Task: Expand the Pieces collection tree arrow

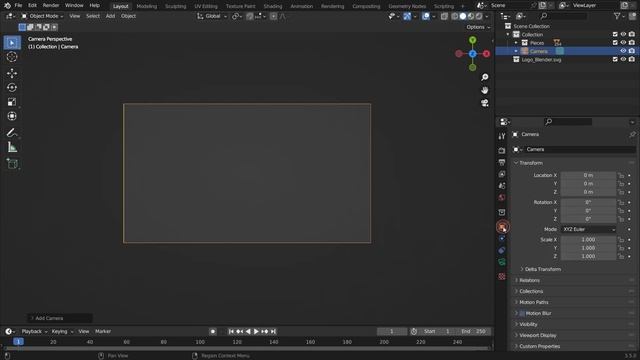Action: pyautogui.click(x=516, y=43)
